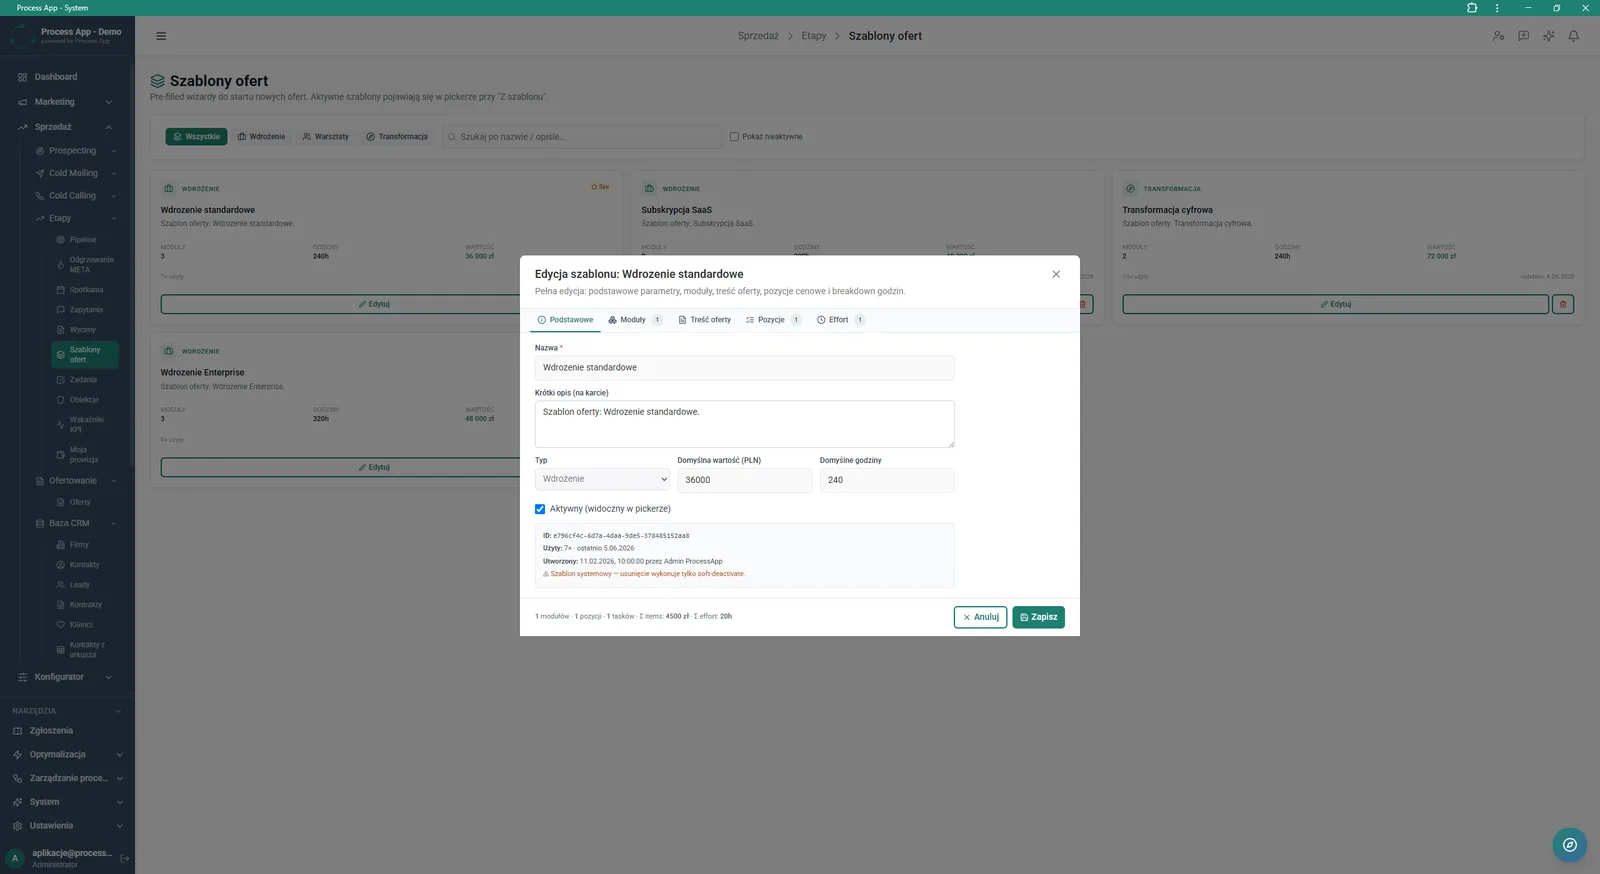Filter templates by Warsztaty
The height and width of the screenshot is (874, 1600).
pyautogui.click(x=326, y=137)
